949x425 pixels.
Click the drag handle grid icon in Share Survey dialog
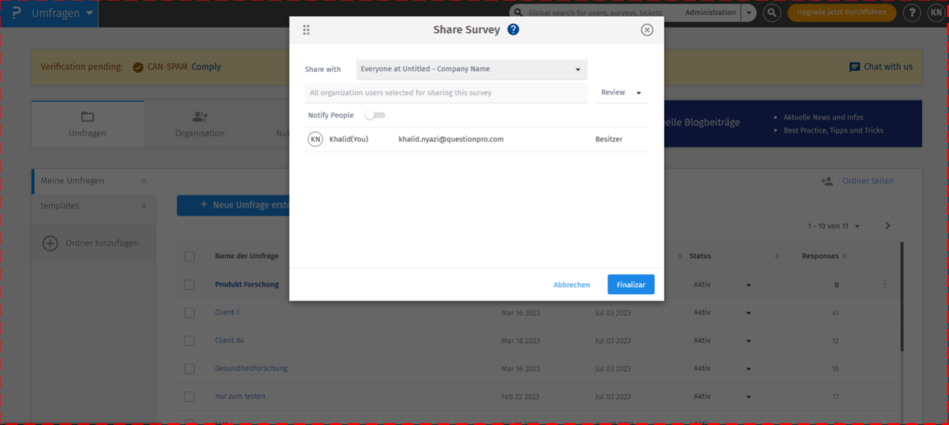[x=306, y=30]
